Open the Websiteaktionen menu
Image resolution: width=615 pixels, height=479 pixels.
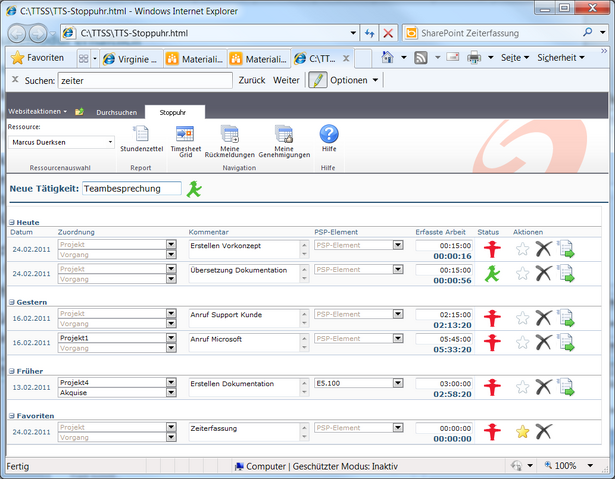[x=38, y=111]
